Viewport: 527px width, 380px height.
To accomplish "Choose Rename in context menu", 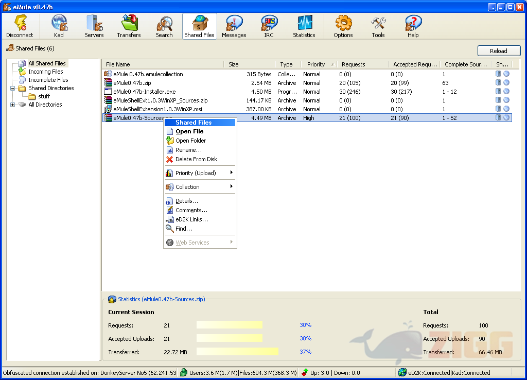I will tap(200, 150).
